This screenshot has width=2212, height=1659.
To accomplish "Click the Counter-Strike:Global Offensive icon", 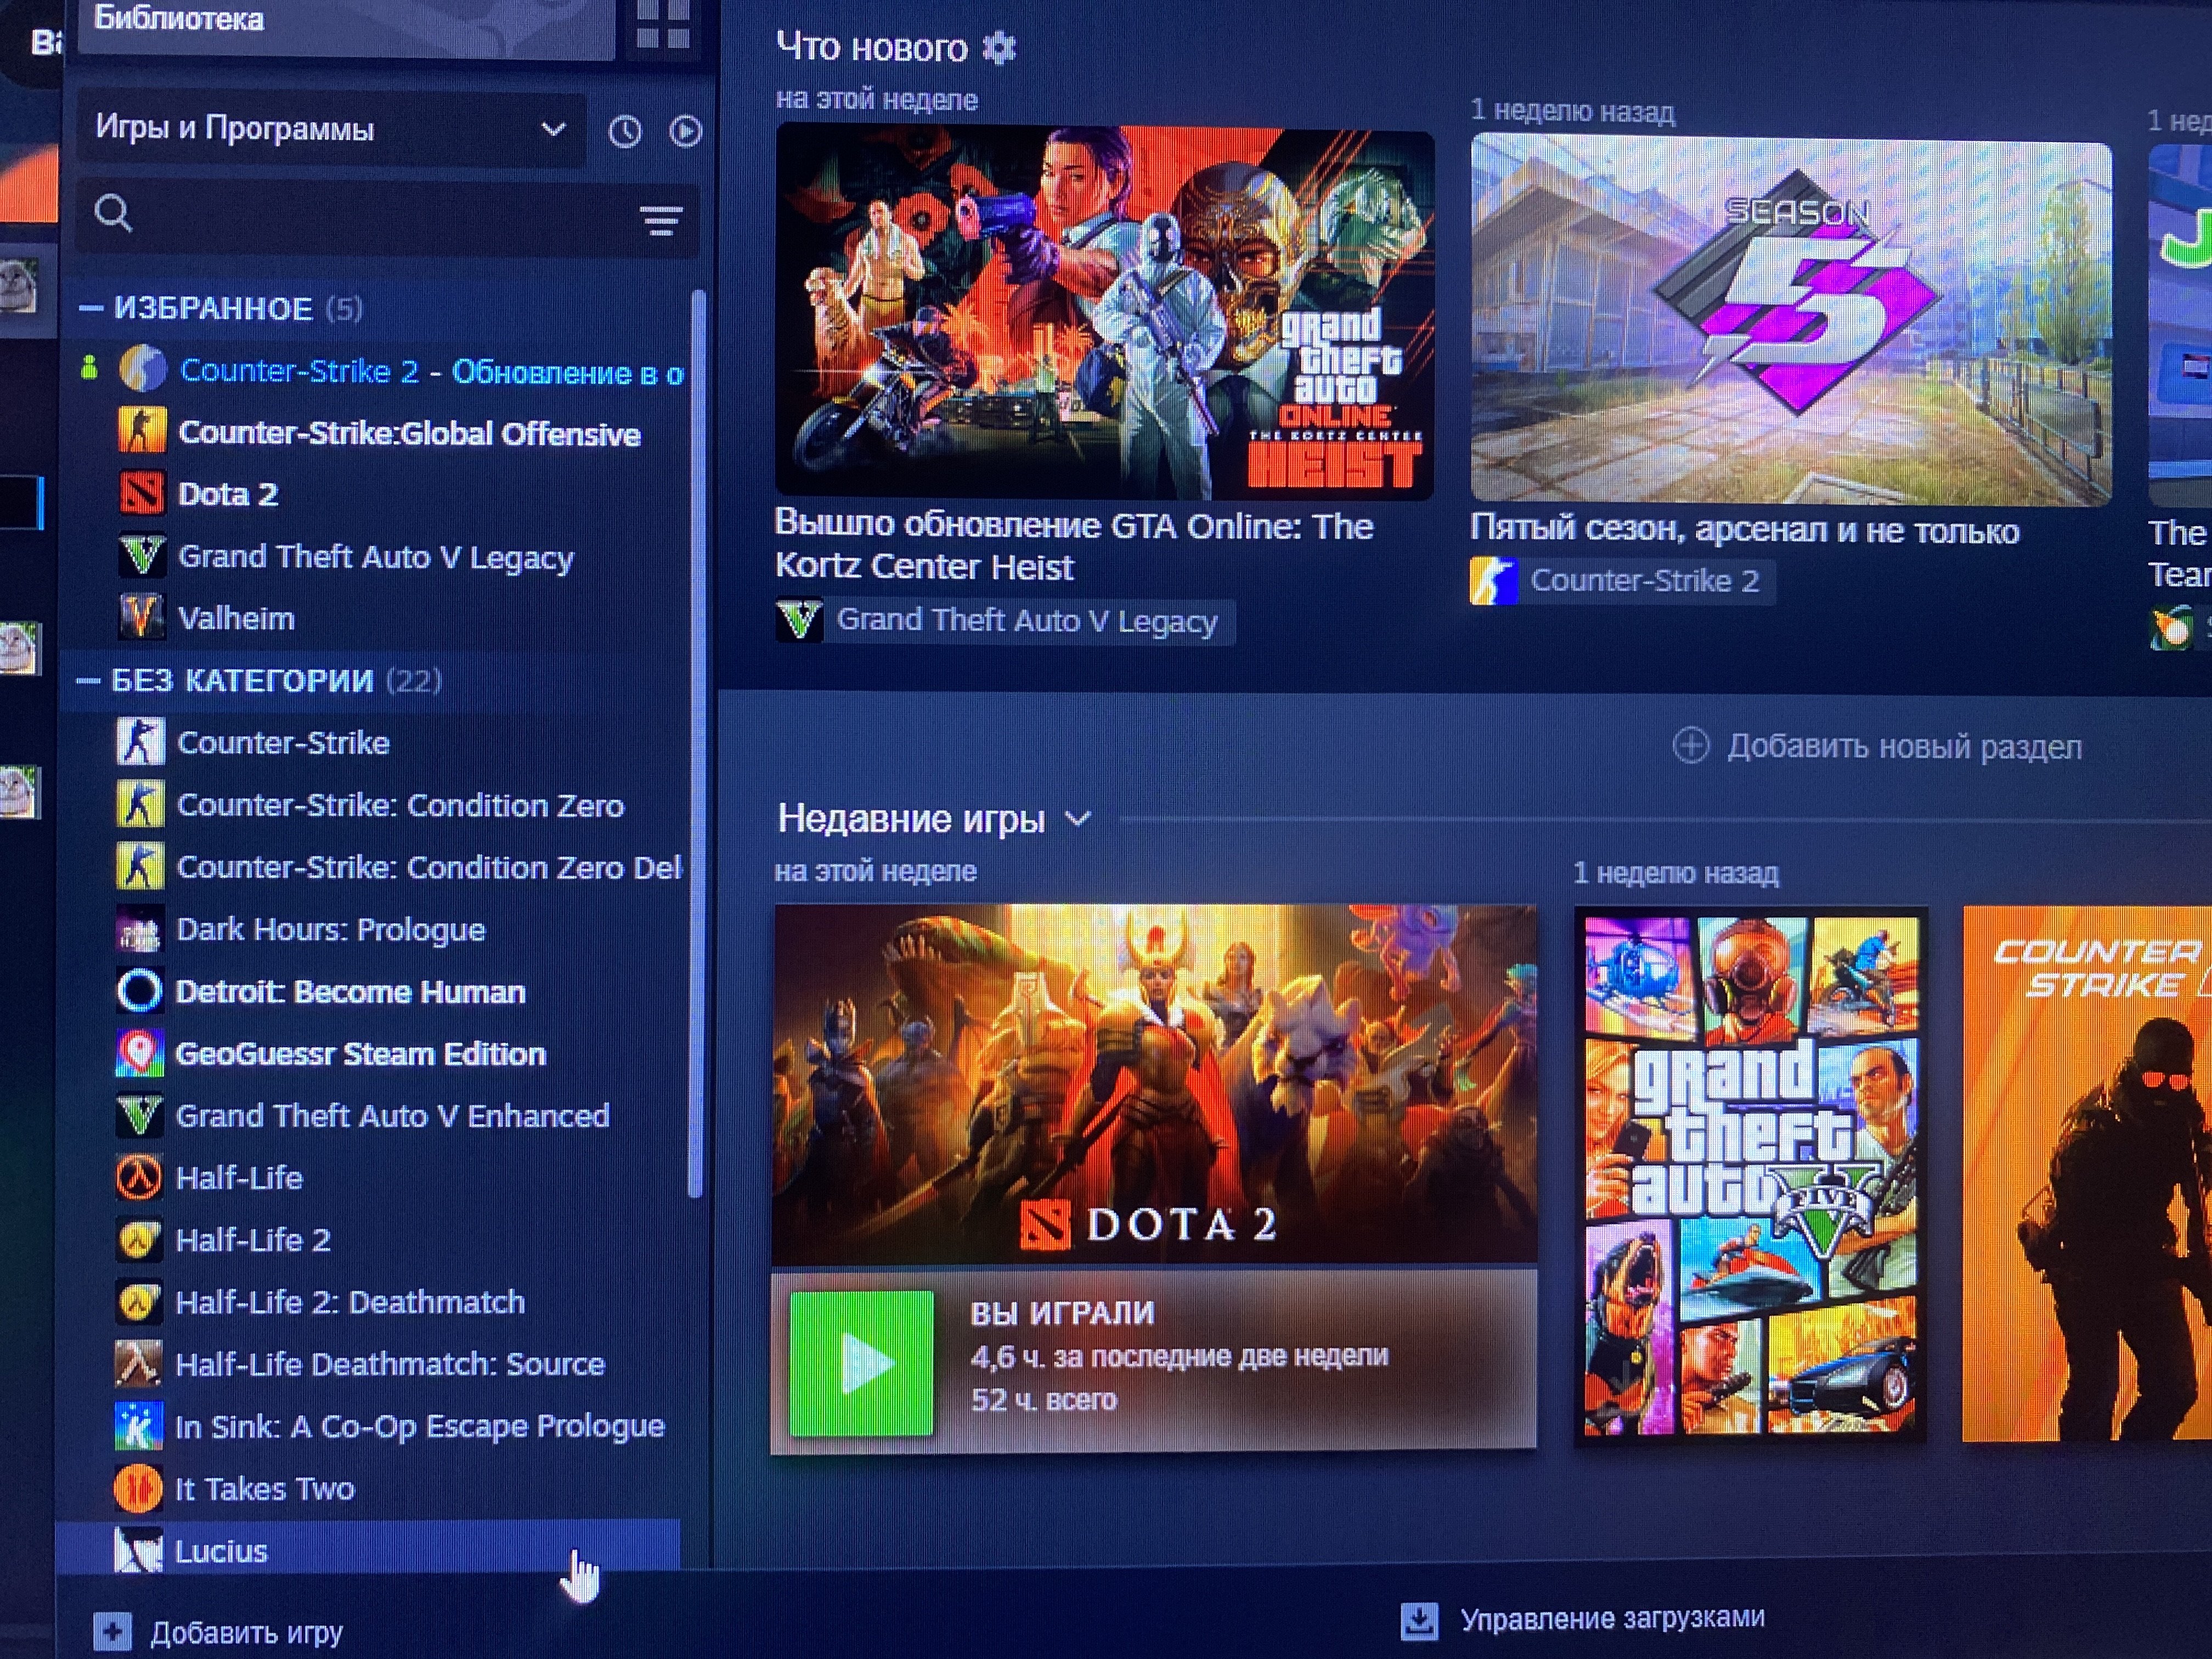I will click(141, 431).
